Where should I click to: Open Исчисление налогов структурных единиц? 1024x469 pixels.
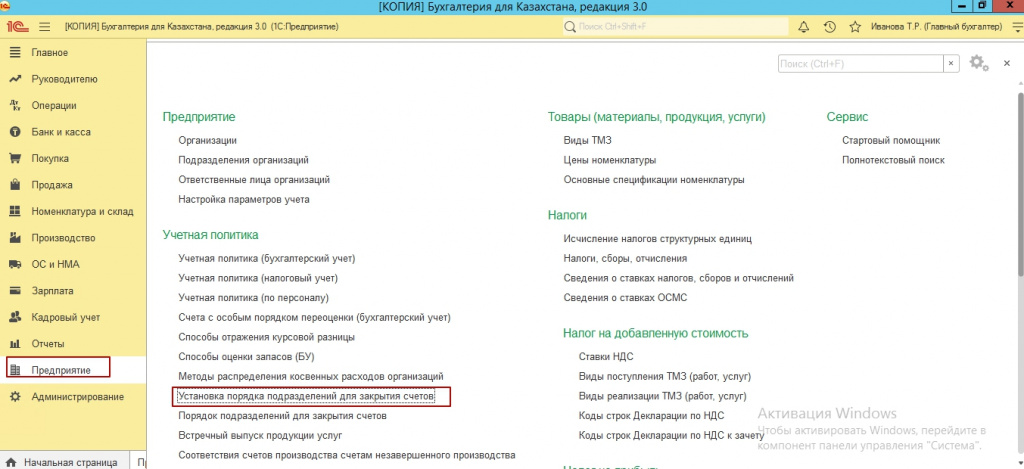click(x=658, y=238)
